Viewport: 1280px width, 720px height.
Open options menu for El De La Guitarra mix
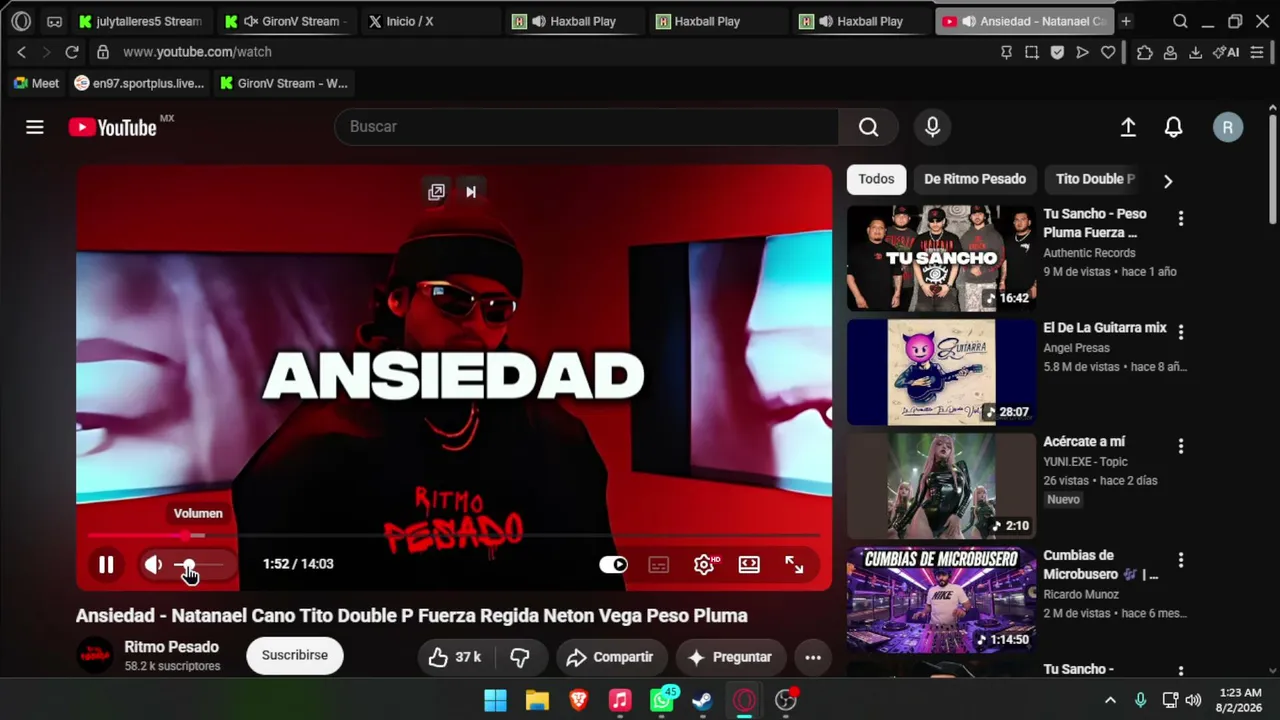[1181, 332]
